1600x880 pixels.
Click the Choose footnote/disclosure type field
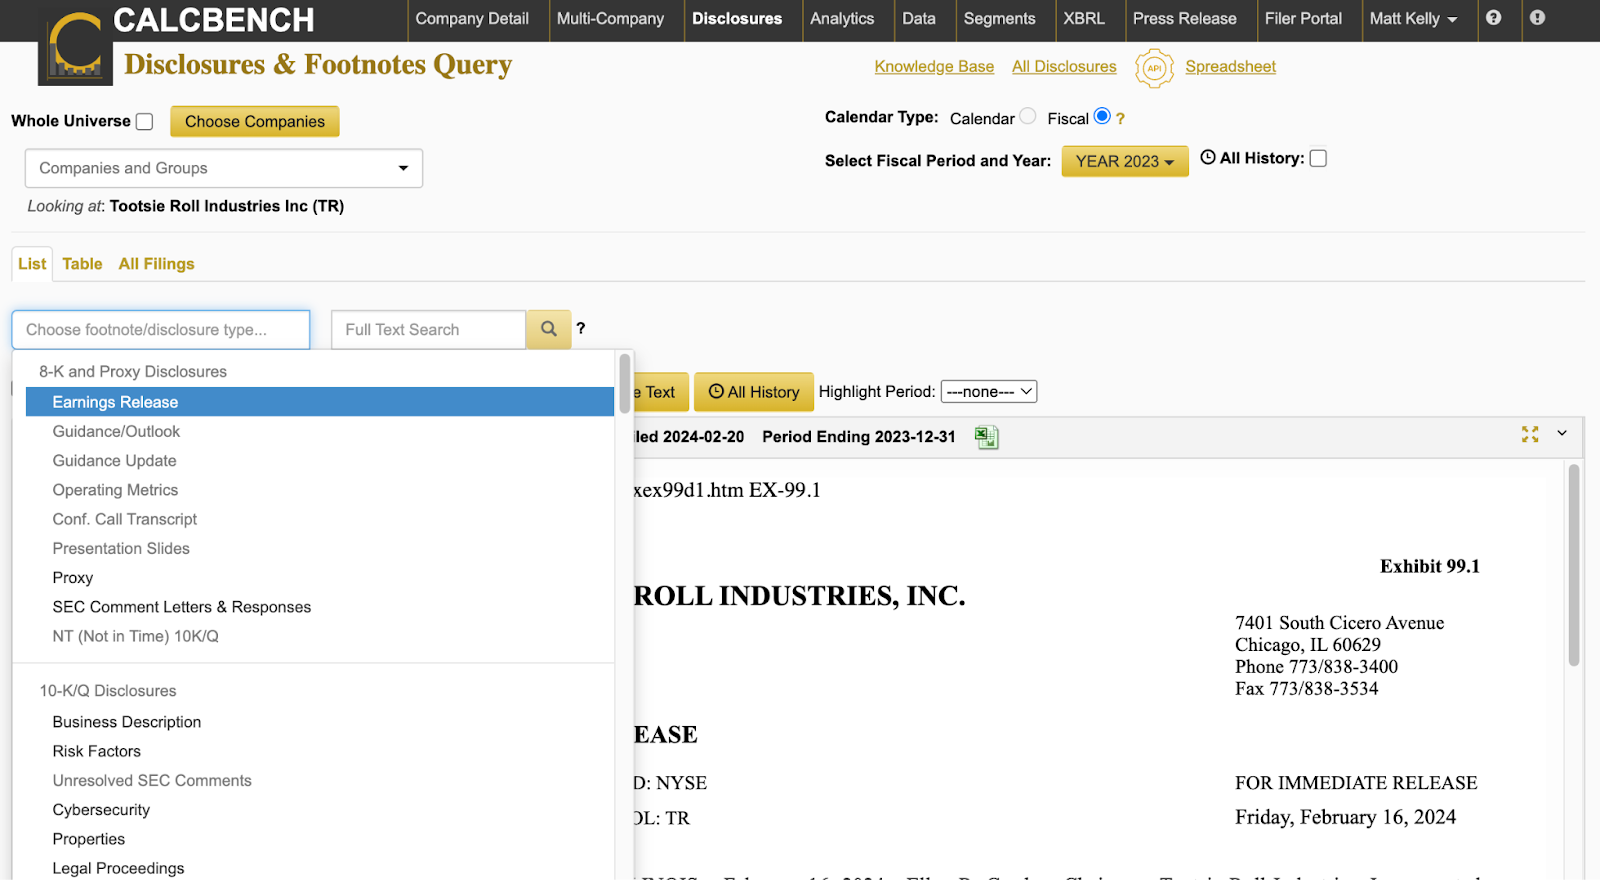161,329
